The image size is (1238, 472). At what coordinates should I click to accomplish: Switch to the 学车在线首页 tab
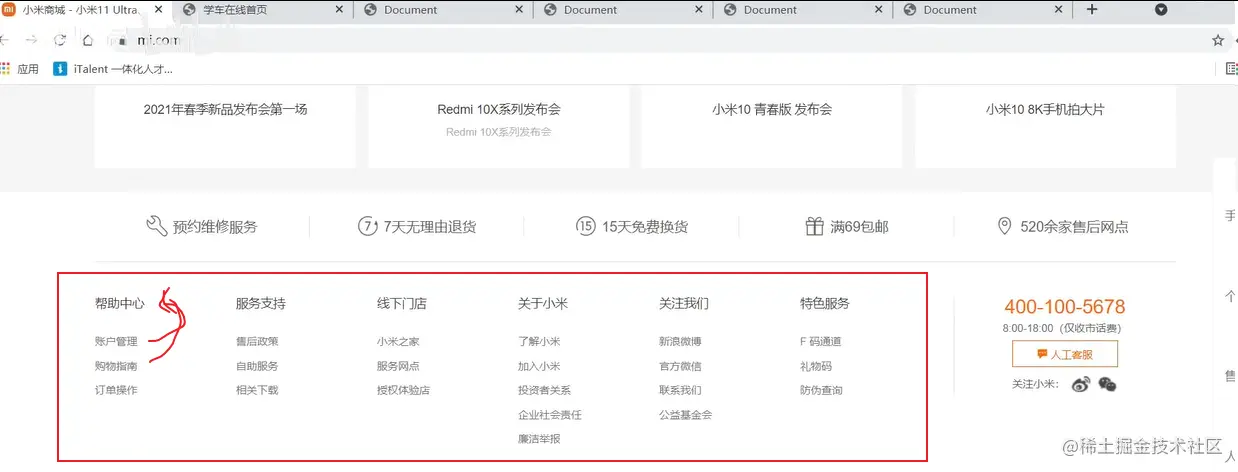pyautogui.click(x=260, y=10)
